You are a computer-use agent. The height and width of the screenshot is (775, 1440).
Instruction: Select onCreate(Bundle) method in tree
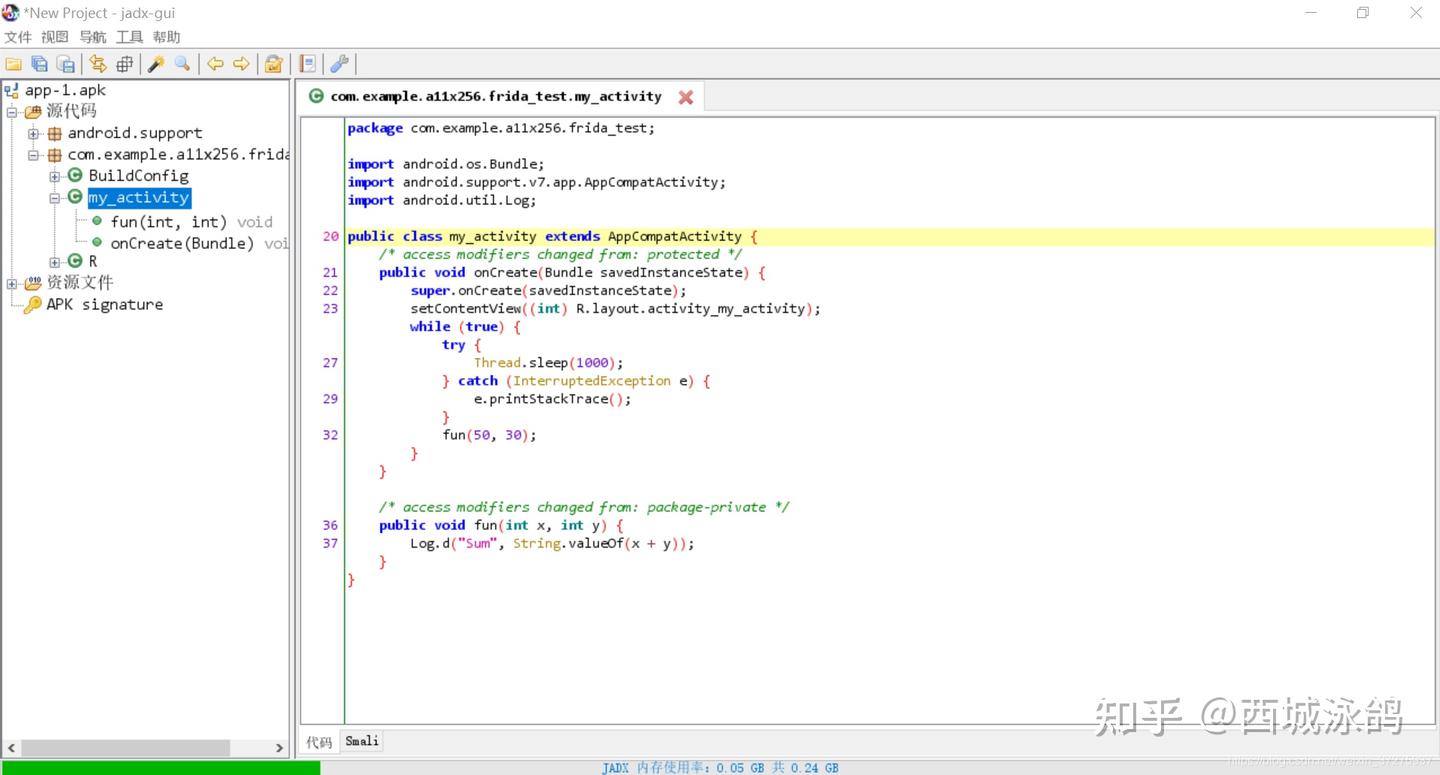coord(182,243)
